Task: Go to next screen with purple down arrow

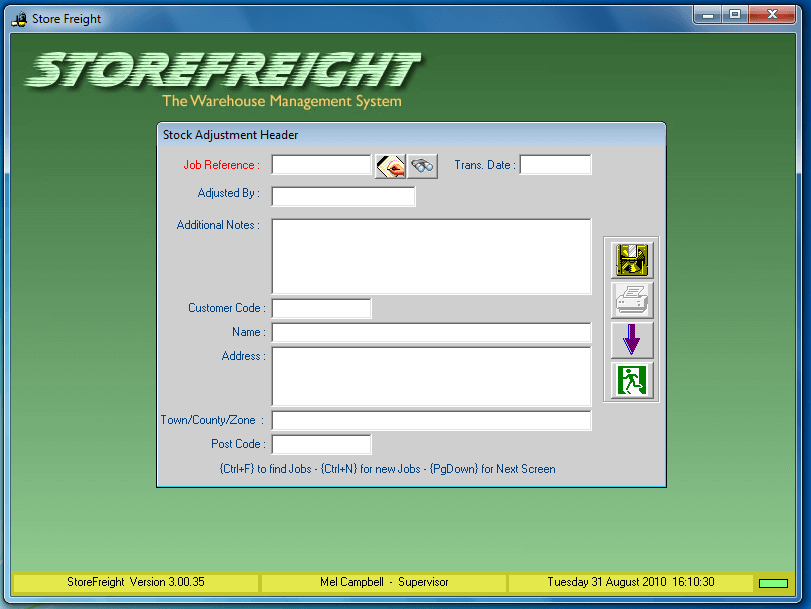Action: coord(632,340)
